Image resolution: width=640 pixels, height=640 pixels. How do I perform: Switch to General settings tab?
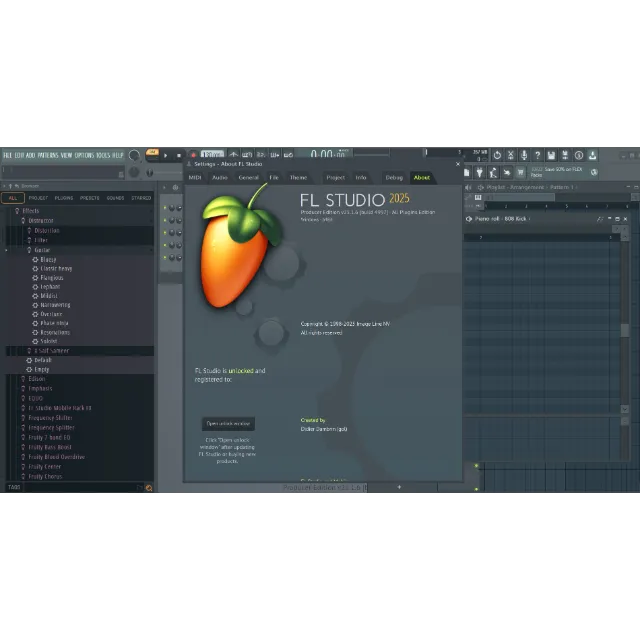point(249,178)
